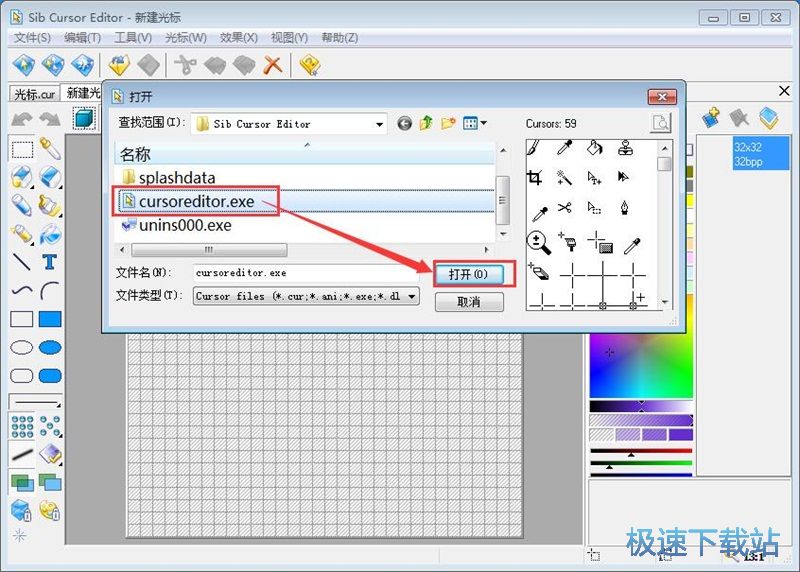The width and height of the screenshot is (800, 572).
Task: Open the 效果(X) menu
Action: (x=238, y=38)
